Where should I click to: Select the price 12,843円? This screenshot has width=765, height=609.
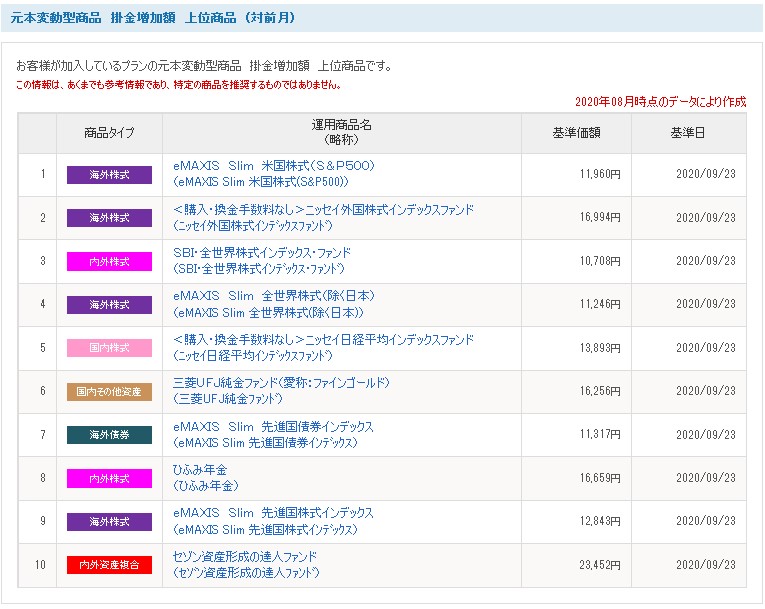[x=600, y=521]
